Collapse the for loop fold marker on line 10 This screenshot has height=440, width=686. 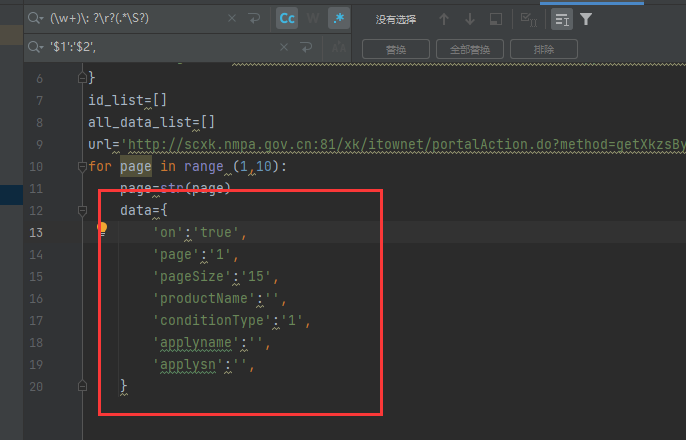[x=82, y=167]
